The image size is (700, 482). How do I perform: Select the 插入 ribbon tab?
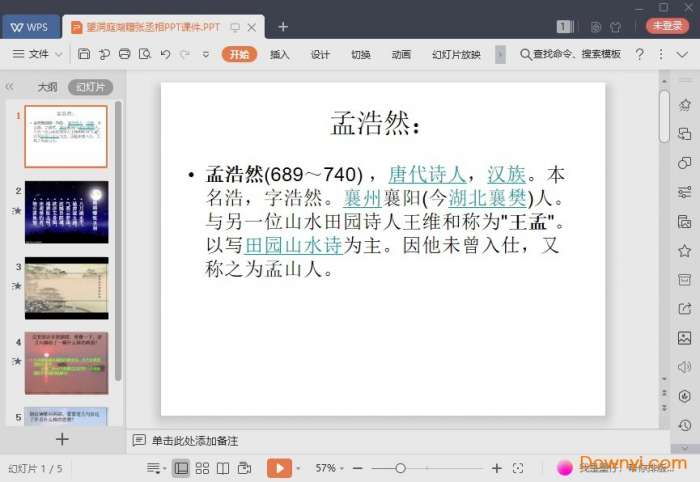[279, 54]
